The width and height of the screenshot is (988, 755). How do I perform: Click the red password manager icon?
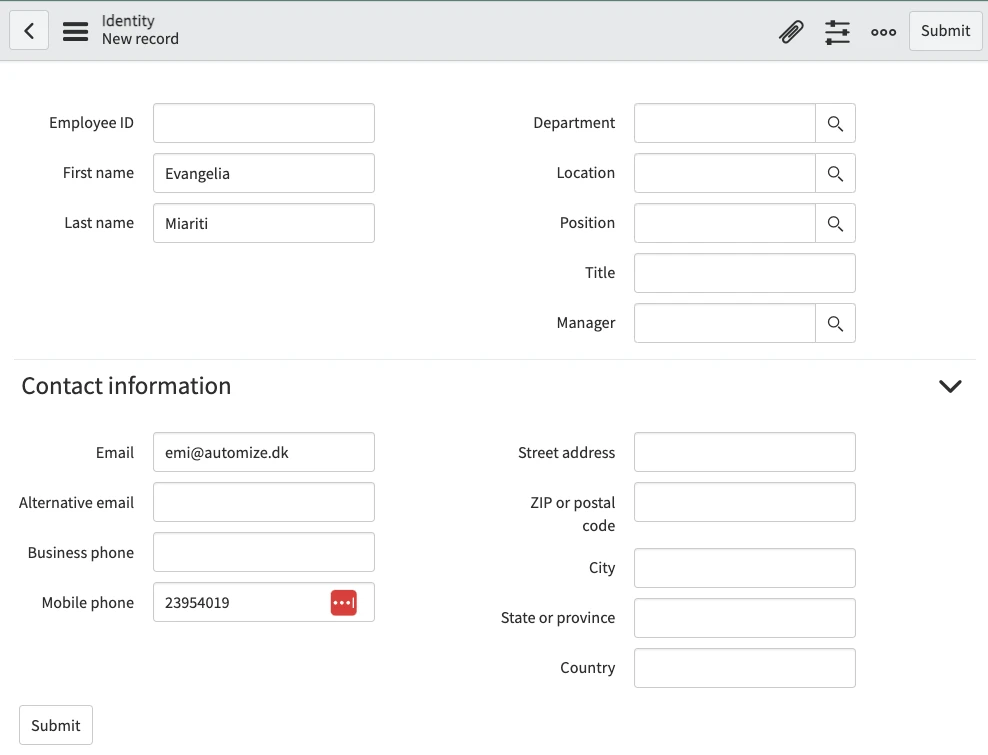343,603
